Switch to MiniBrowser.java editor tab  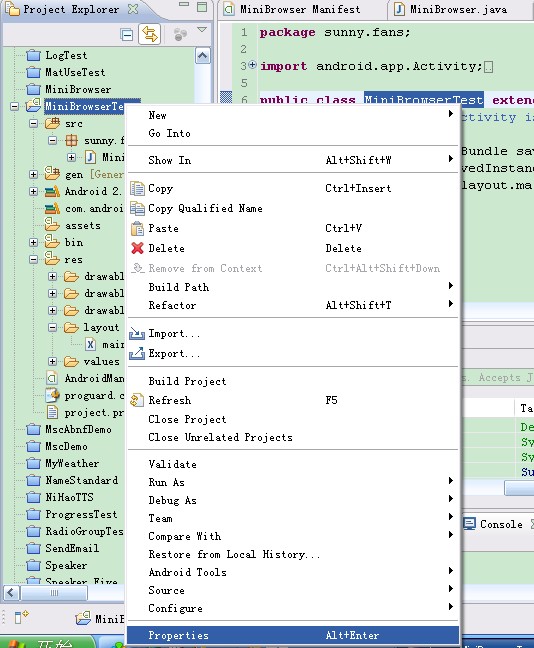click(x=451, y=10)
